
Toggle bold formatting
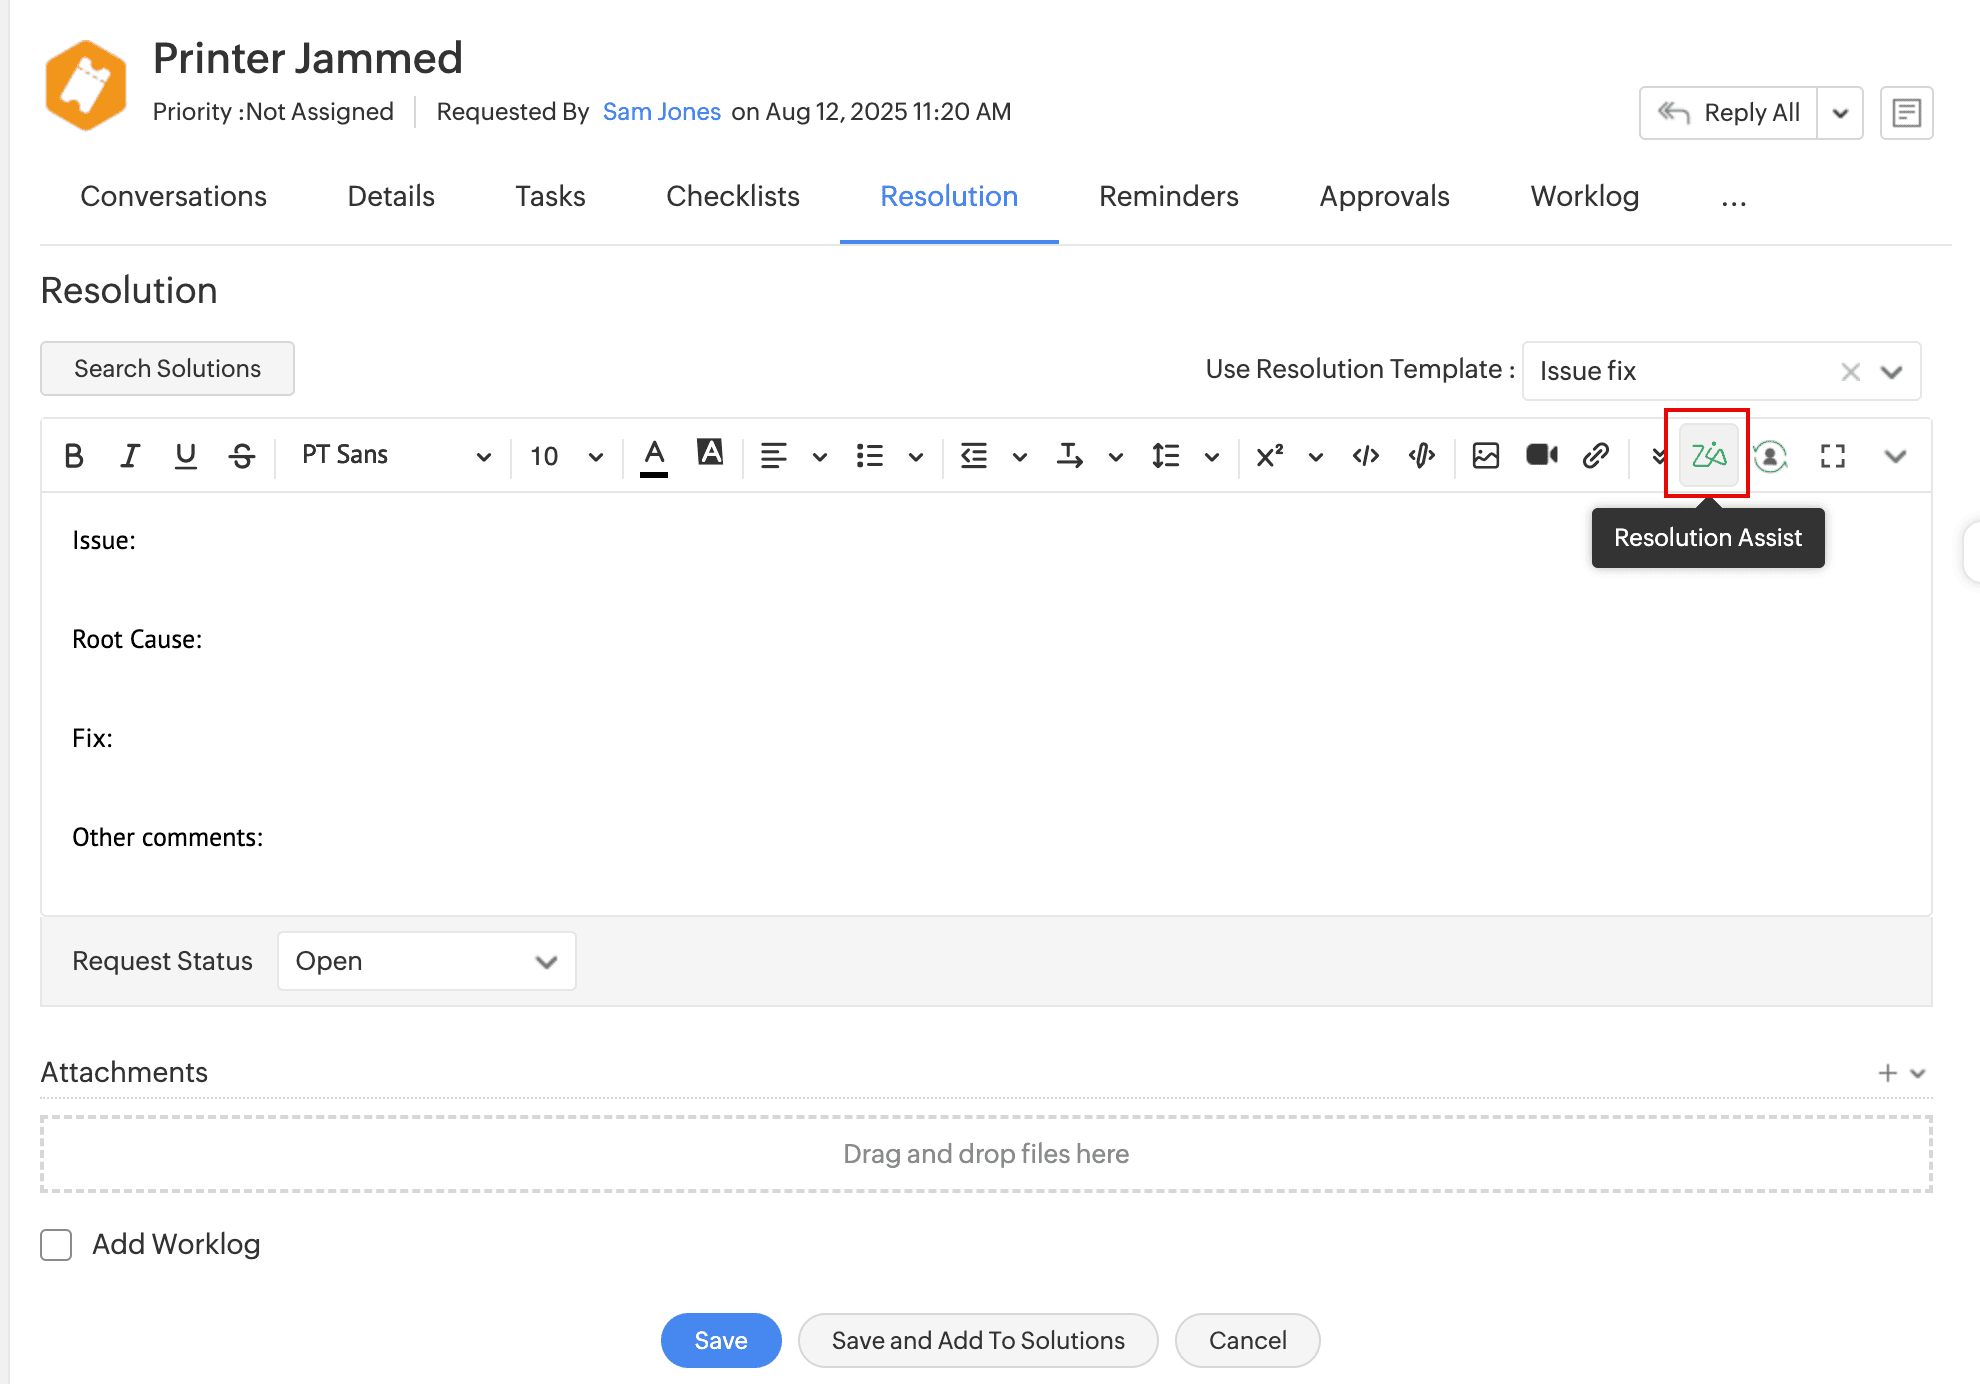(x=74, y=456)
